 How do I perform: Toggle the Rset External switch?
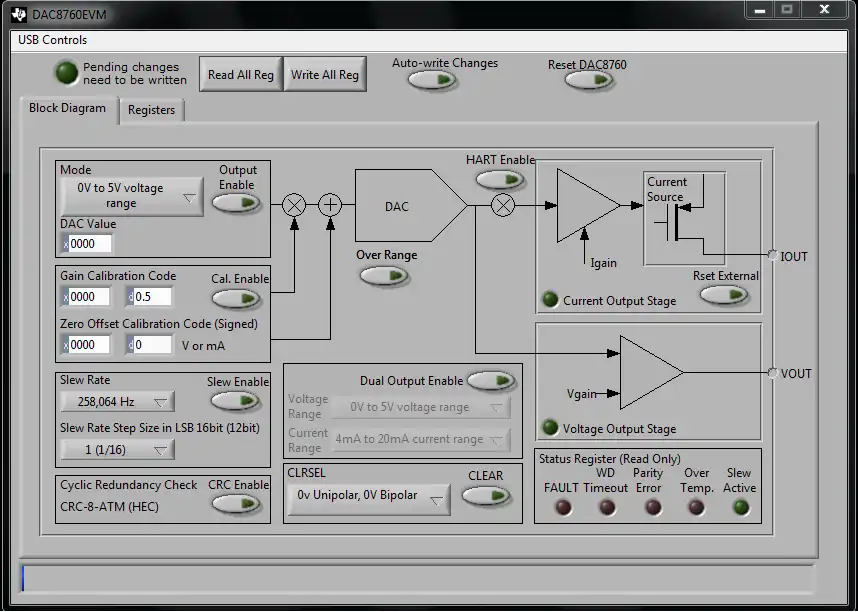click(724, 295)
